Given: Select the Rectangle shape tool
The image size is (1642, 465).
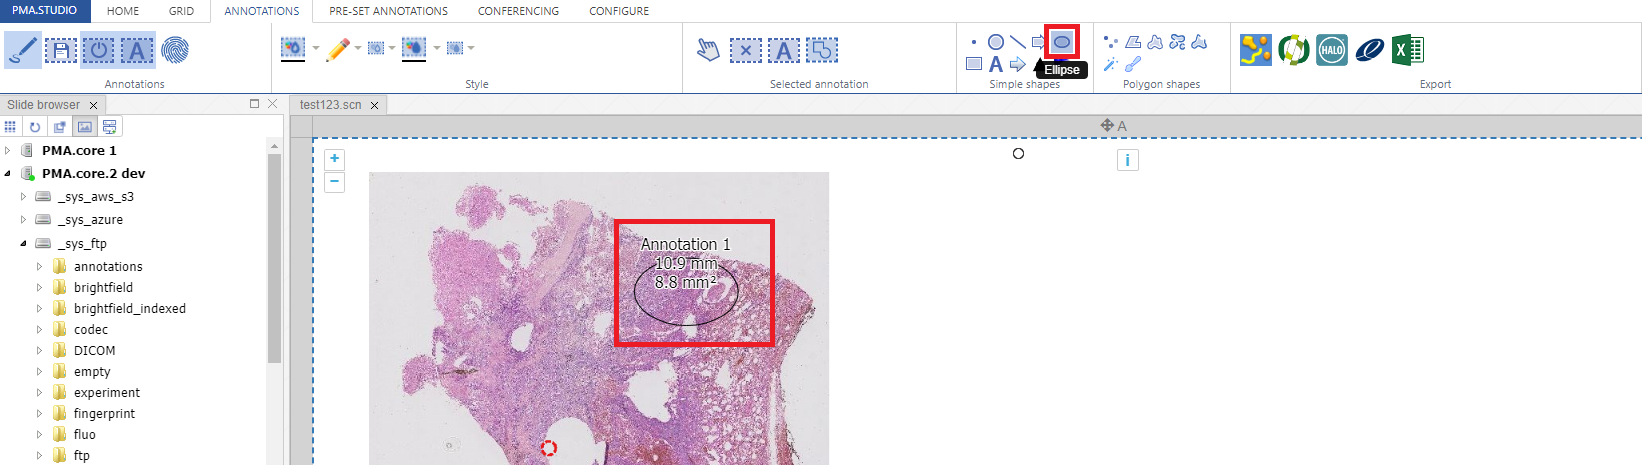Looking at the screenshot, I should tap(974, 64).
